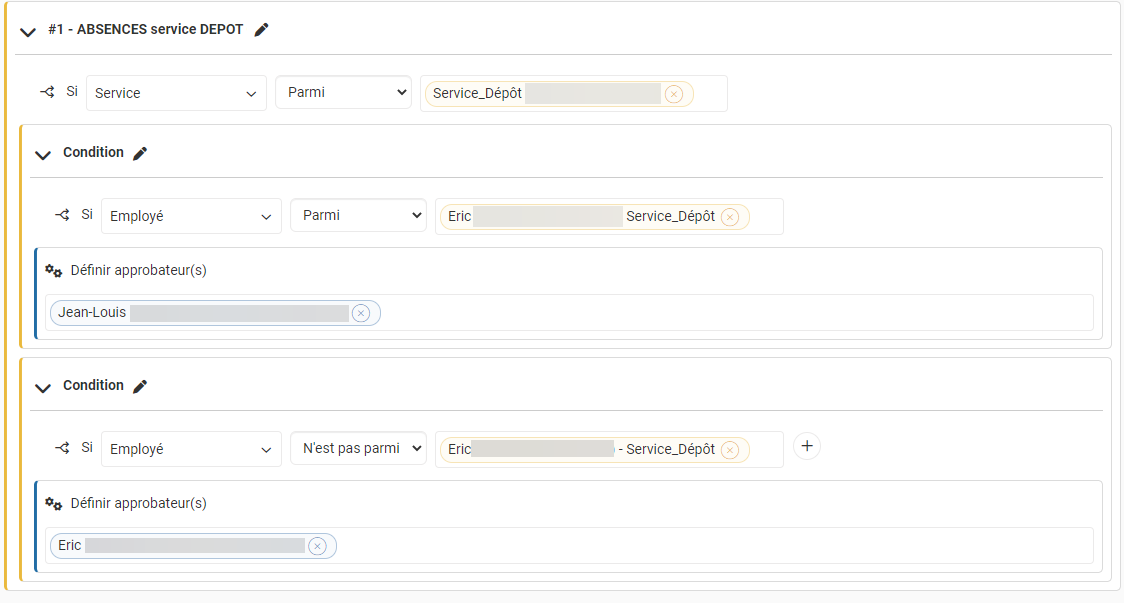The image size is (1124, 603).
Task: Open first condition's Employé dropdown
Action: (x=191, y=216)
